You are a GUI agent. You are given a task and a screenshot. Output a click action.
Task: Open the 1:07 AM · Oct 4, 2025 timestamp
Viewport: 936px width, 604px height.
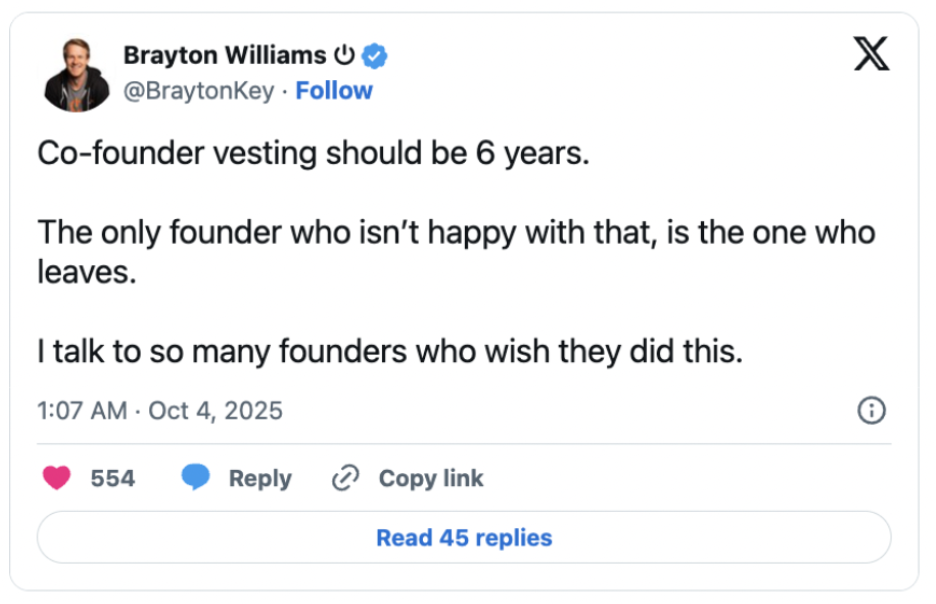[x=160, y=410]
